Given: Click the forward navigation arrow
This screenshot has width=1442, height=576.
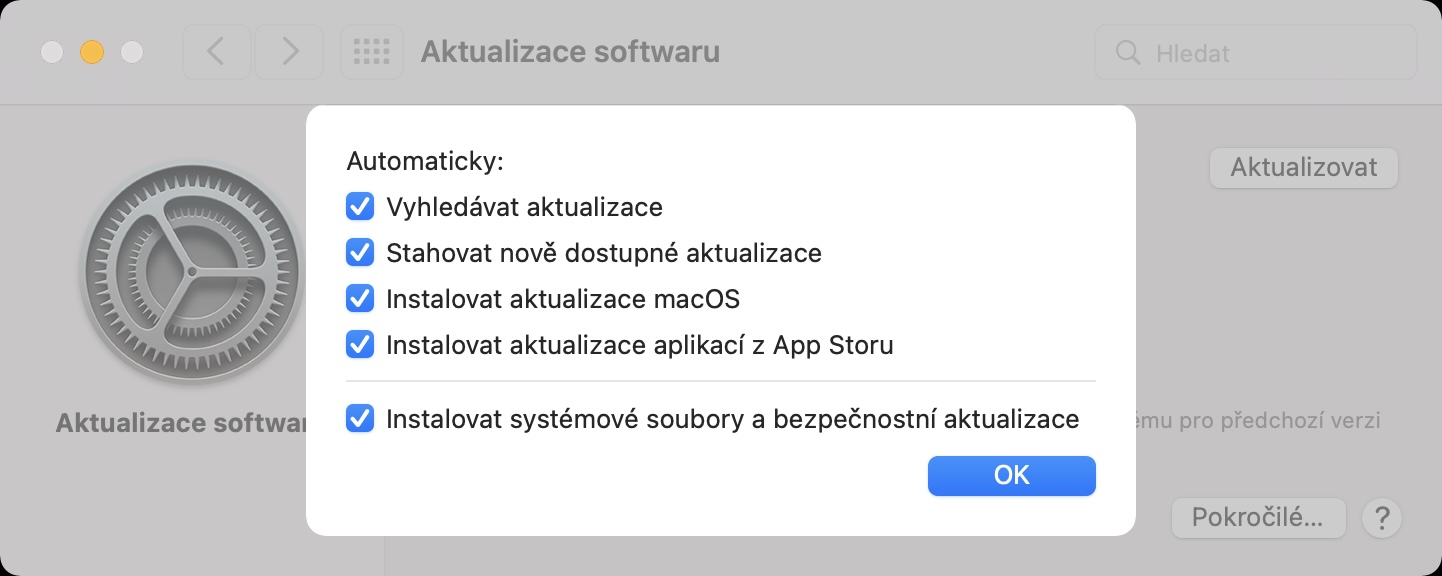Looking at the screenshot, I should [290, 52].
